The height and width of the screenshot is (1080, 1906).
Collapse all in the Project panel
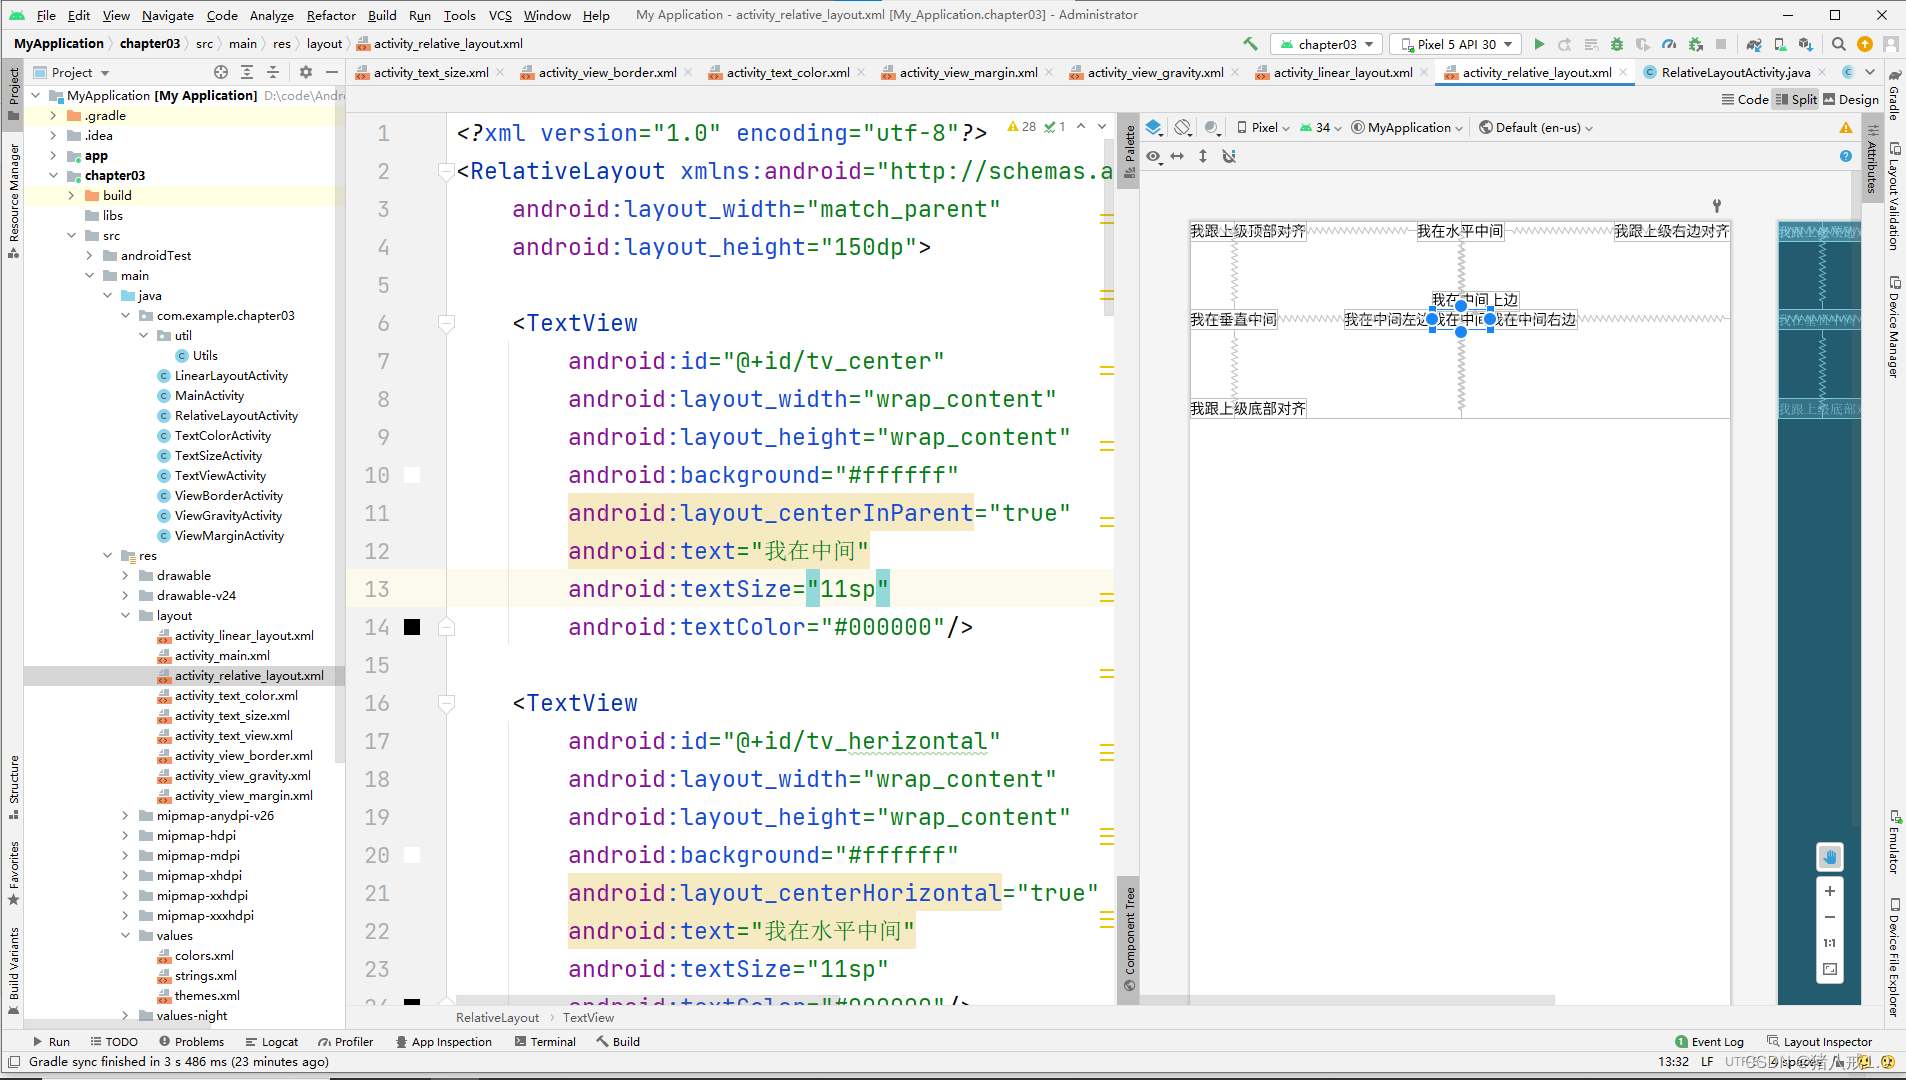click(x=273, y=72)
